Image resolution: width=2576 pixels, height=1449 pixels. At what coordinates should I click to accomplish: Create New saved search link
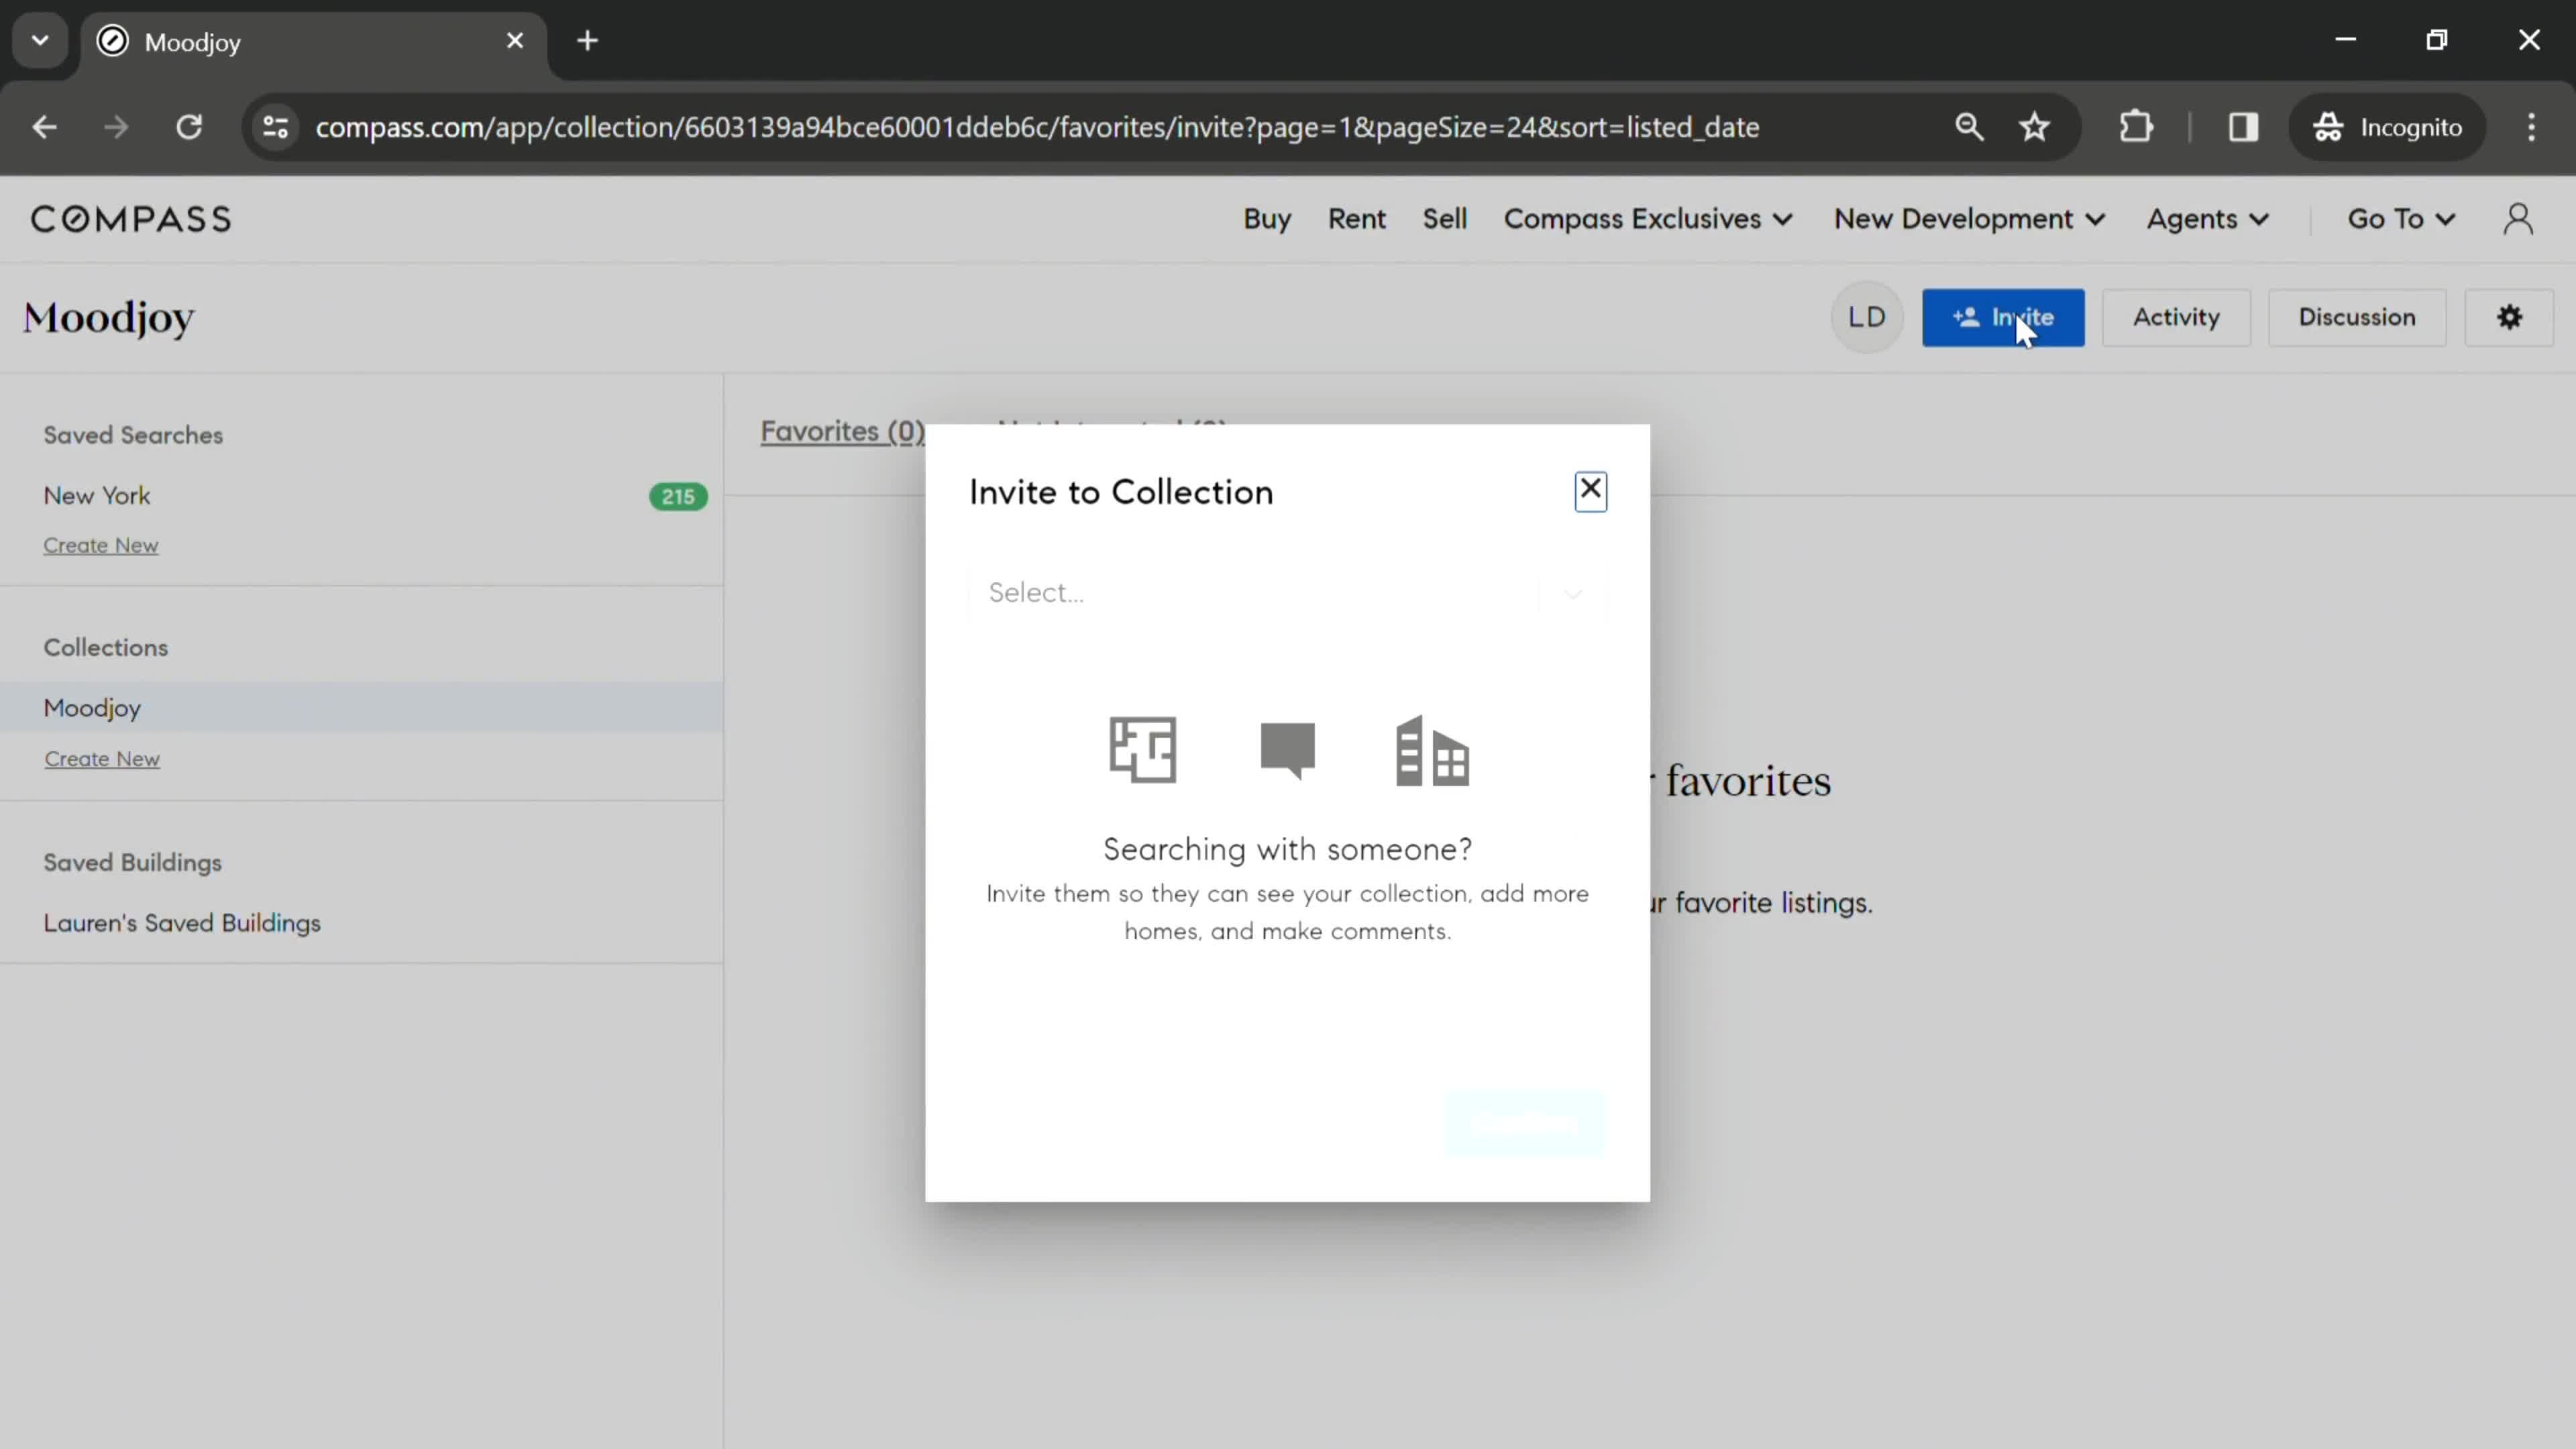pos(100,546)
